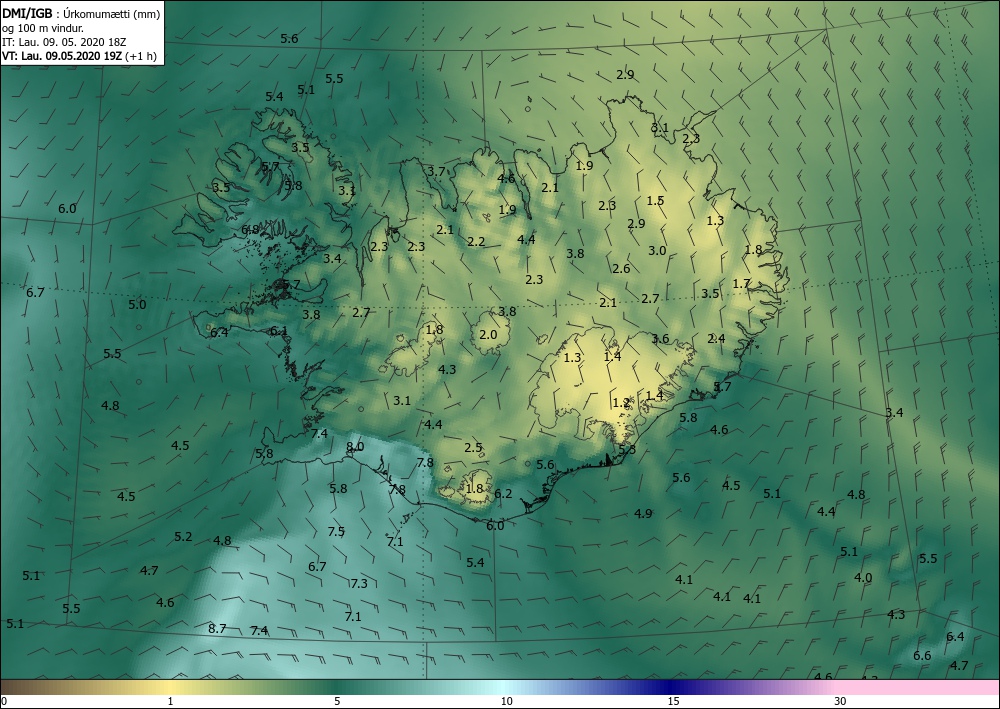
Task: Click the colorbar tick label '15'
Action: click(x=673, y=701)
